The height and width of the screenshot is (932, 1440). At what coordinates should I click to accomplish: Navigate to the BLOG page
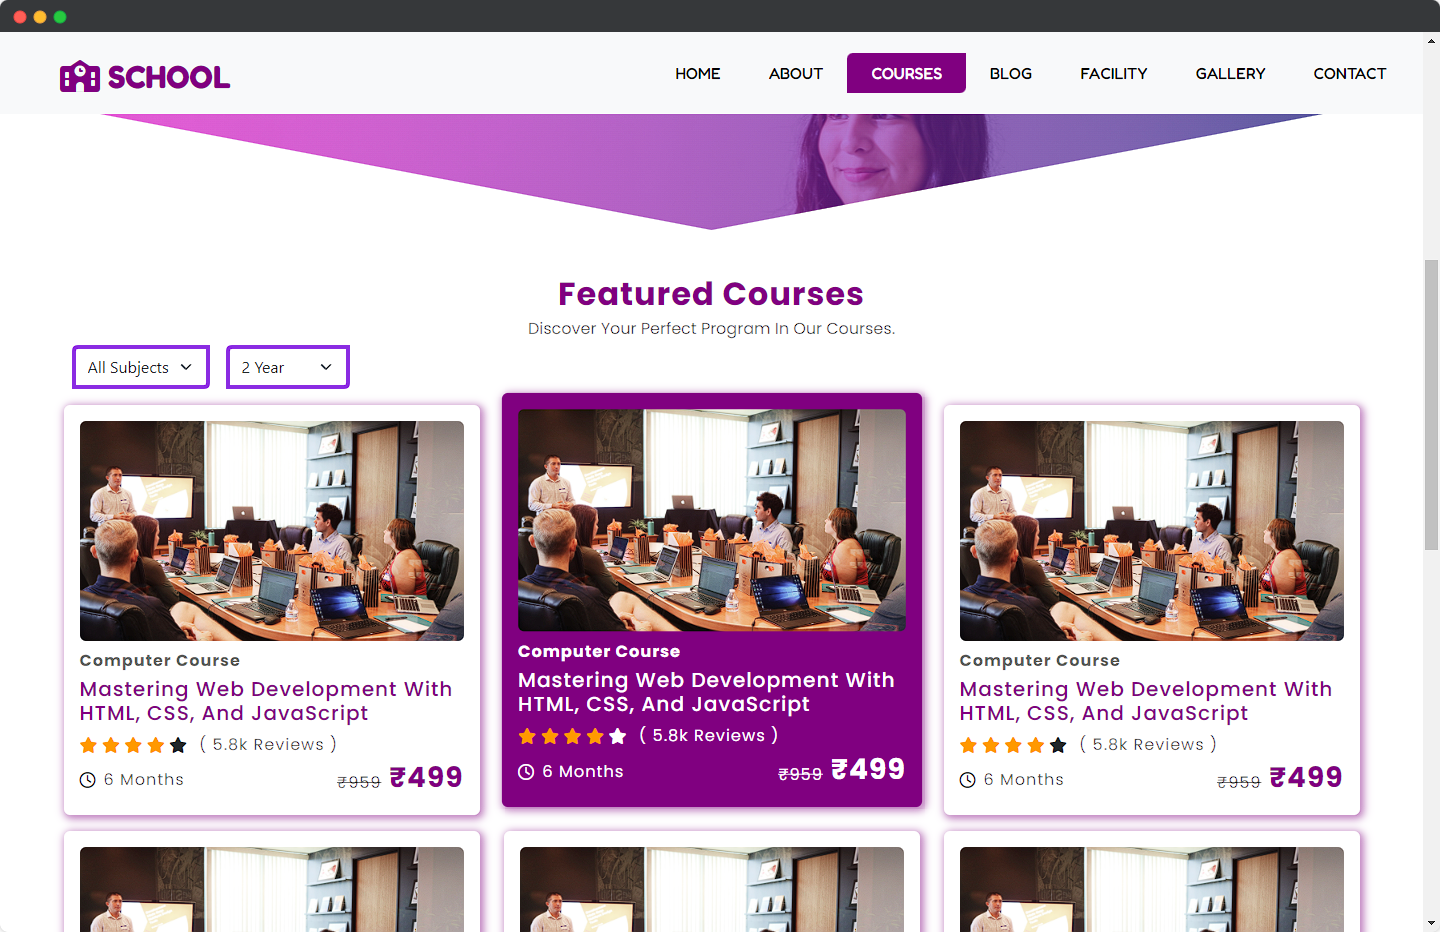1011,73
